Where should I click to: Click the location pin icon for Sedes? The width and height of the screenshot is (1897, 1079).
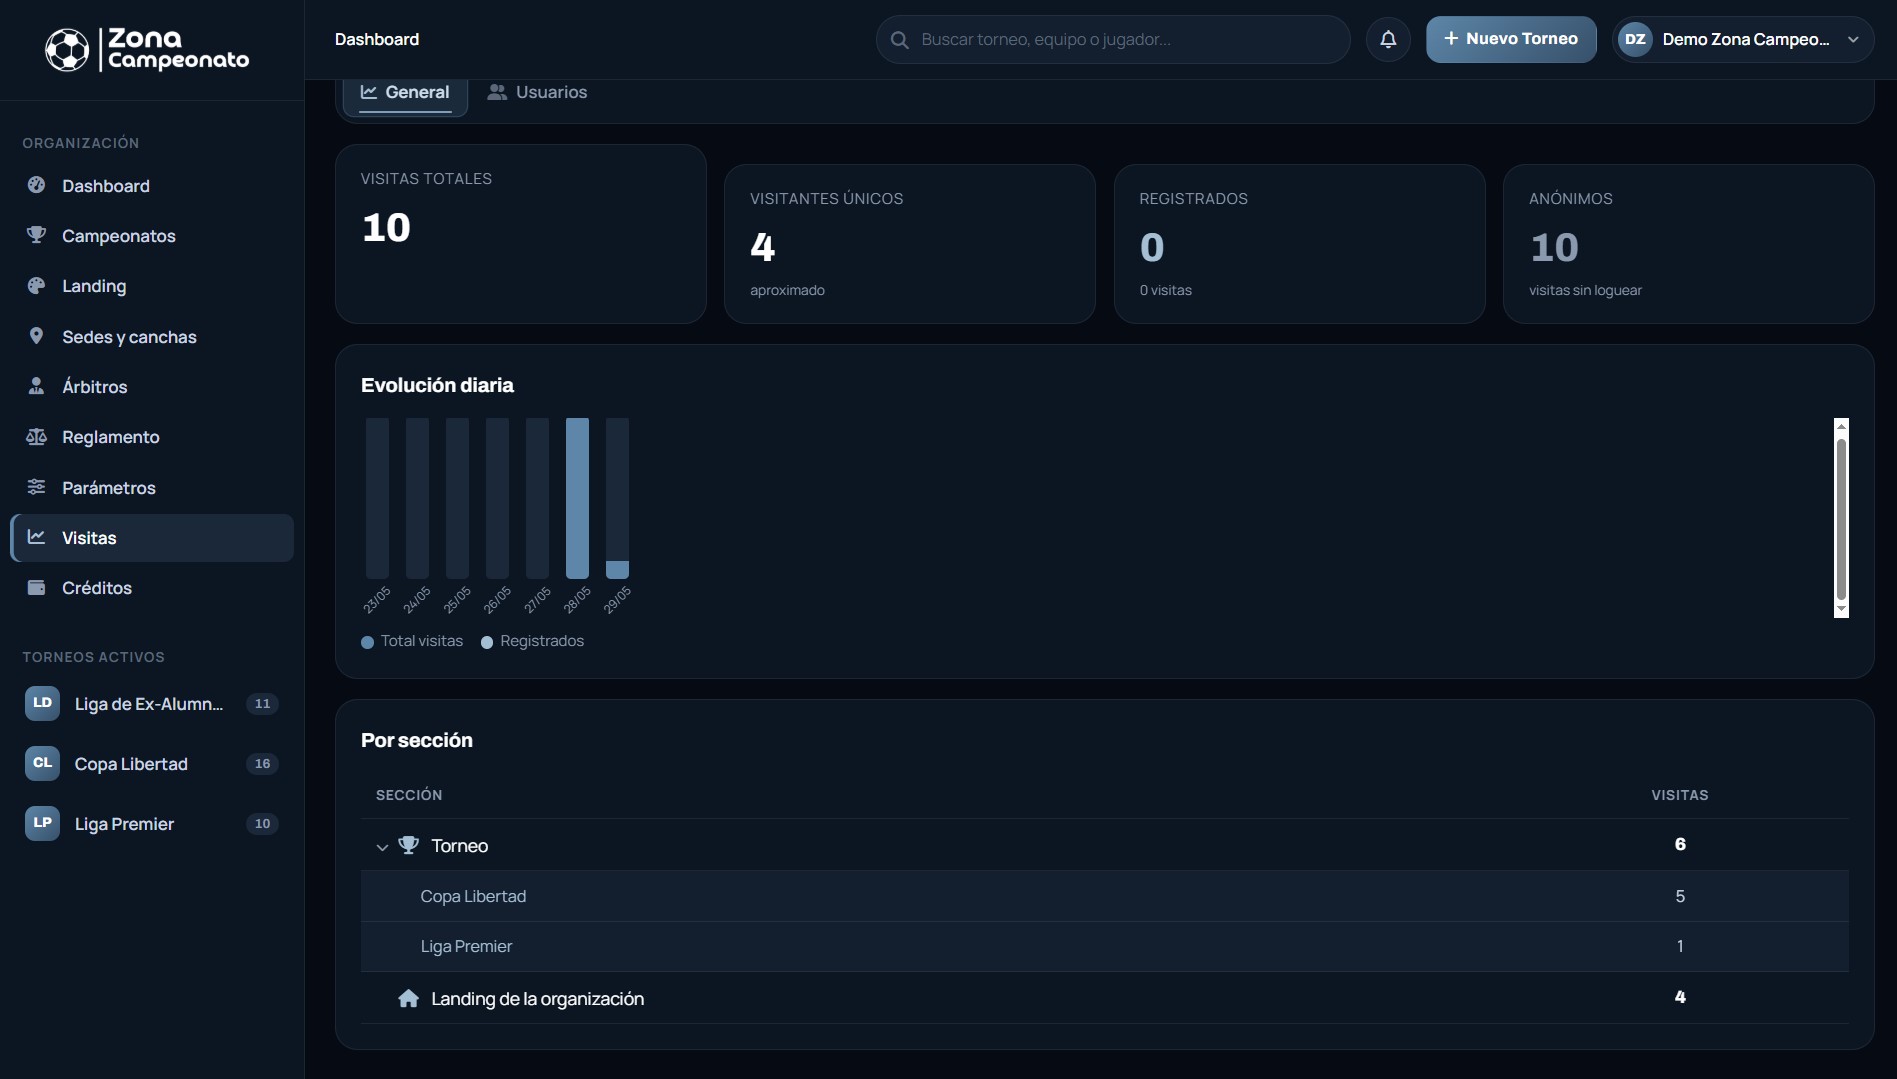pyautogui.click(x=37, y=336)
